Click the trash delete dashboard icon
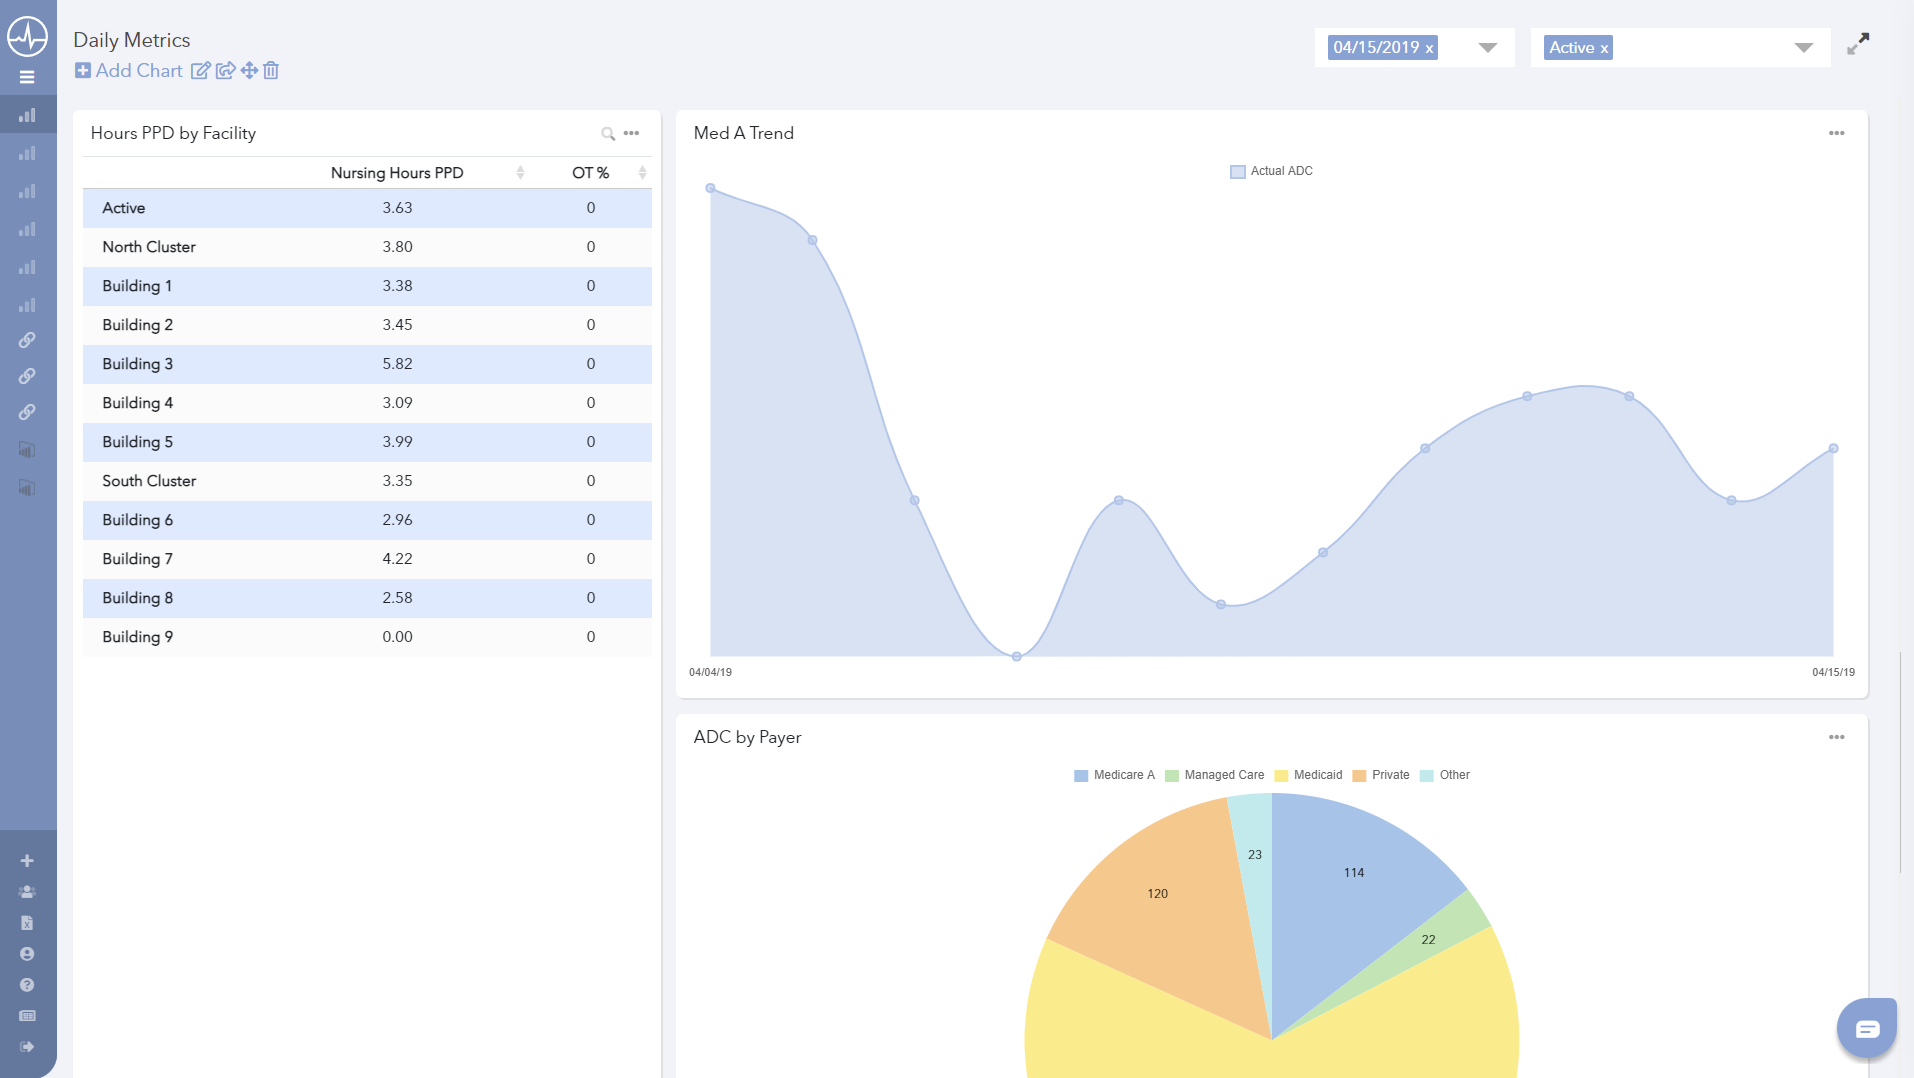 click(271, 71)
